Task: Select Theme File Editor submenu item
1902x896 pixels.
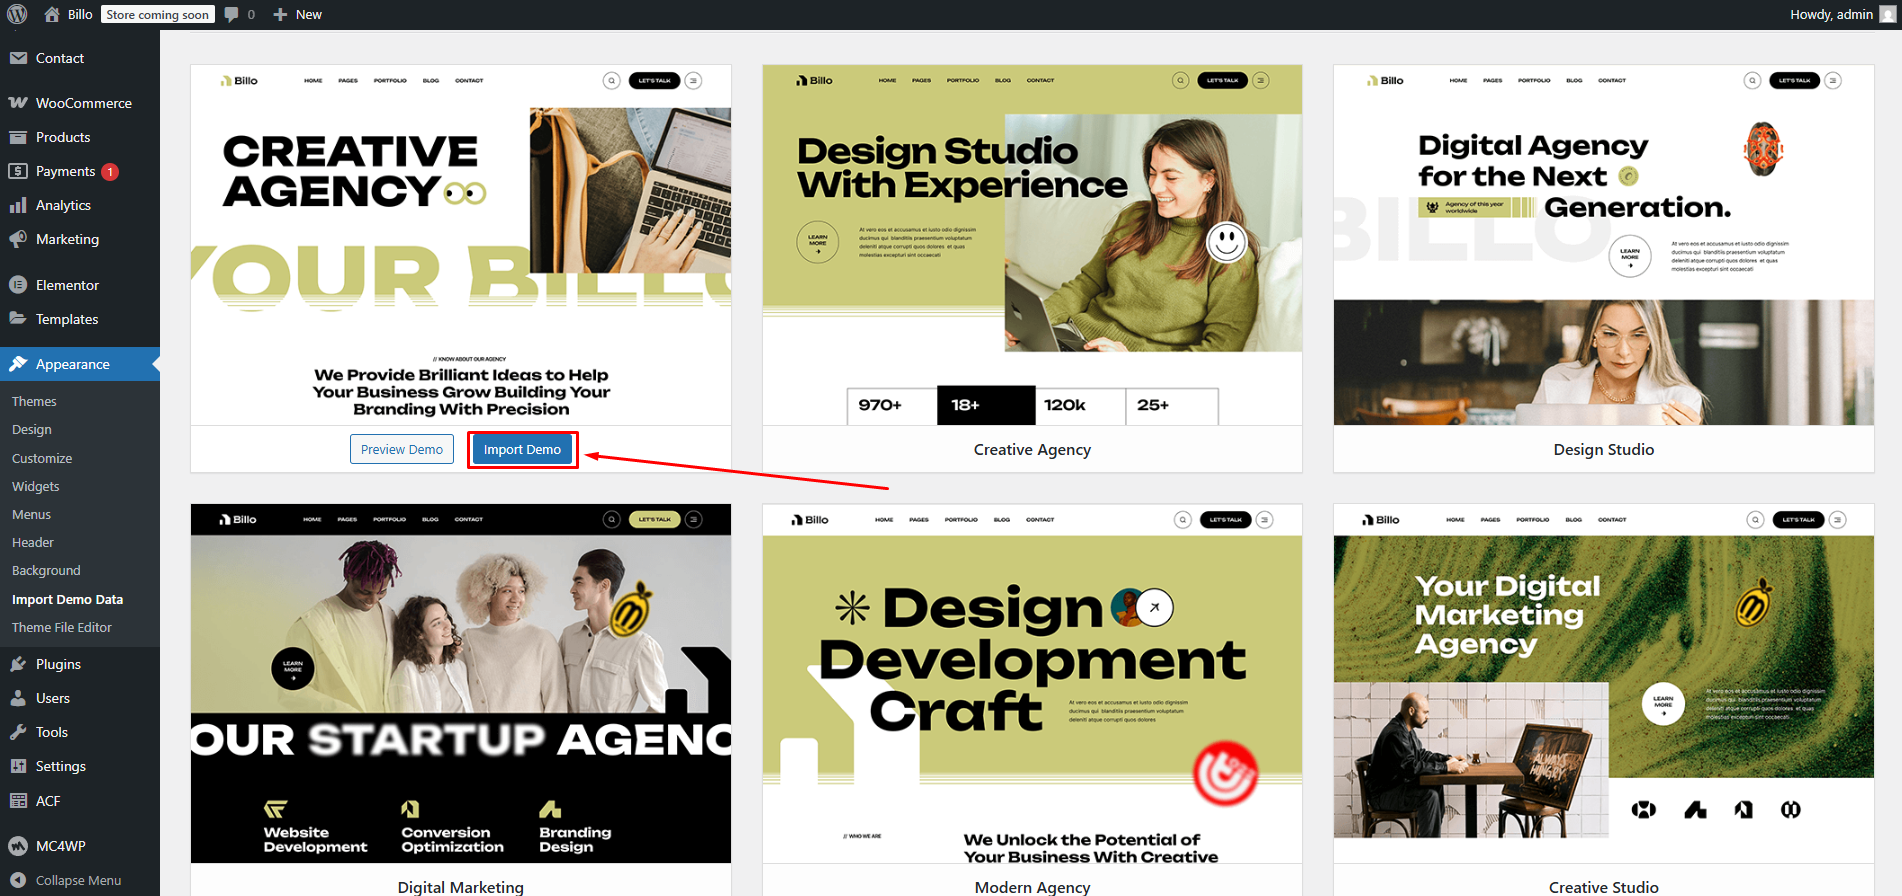Action: coord(62,627)
